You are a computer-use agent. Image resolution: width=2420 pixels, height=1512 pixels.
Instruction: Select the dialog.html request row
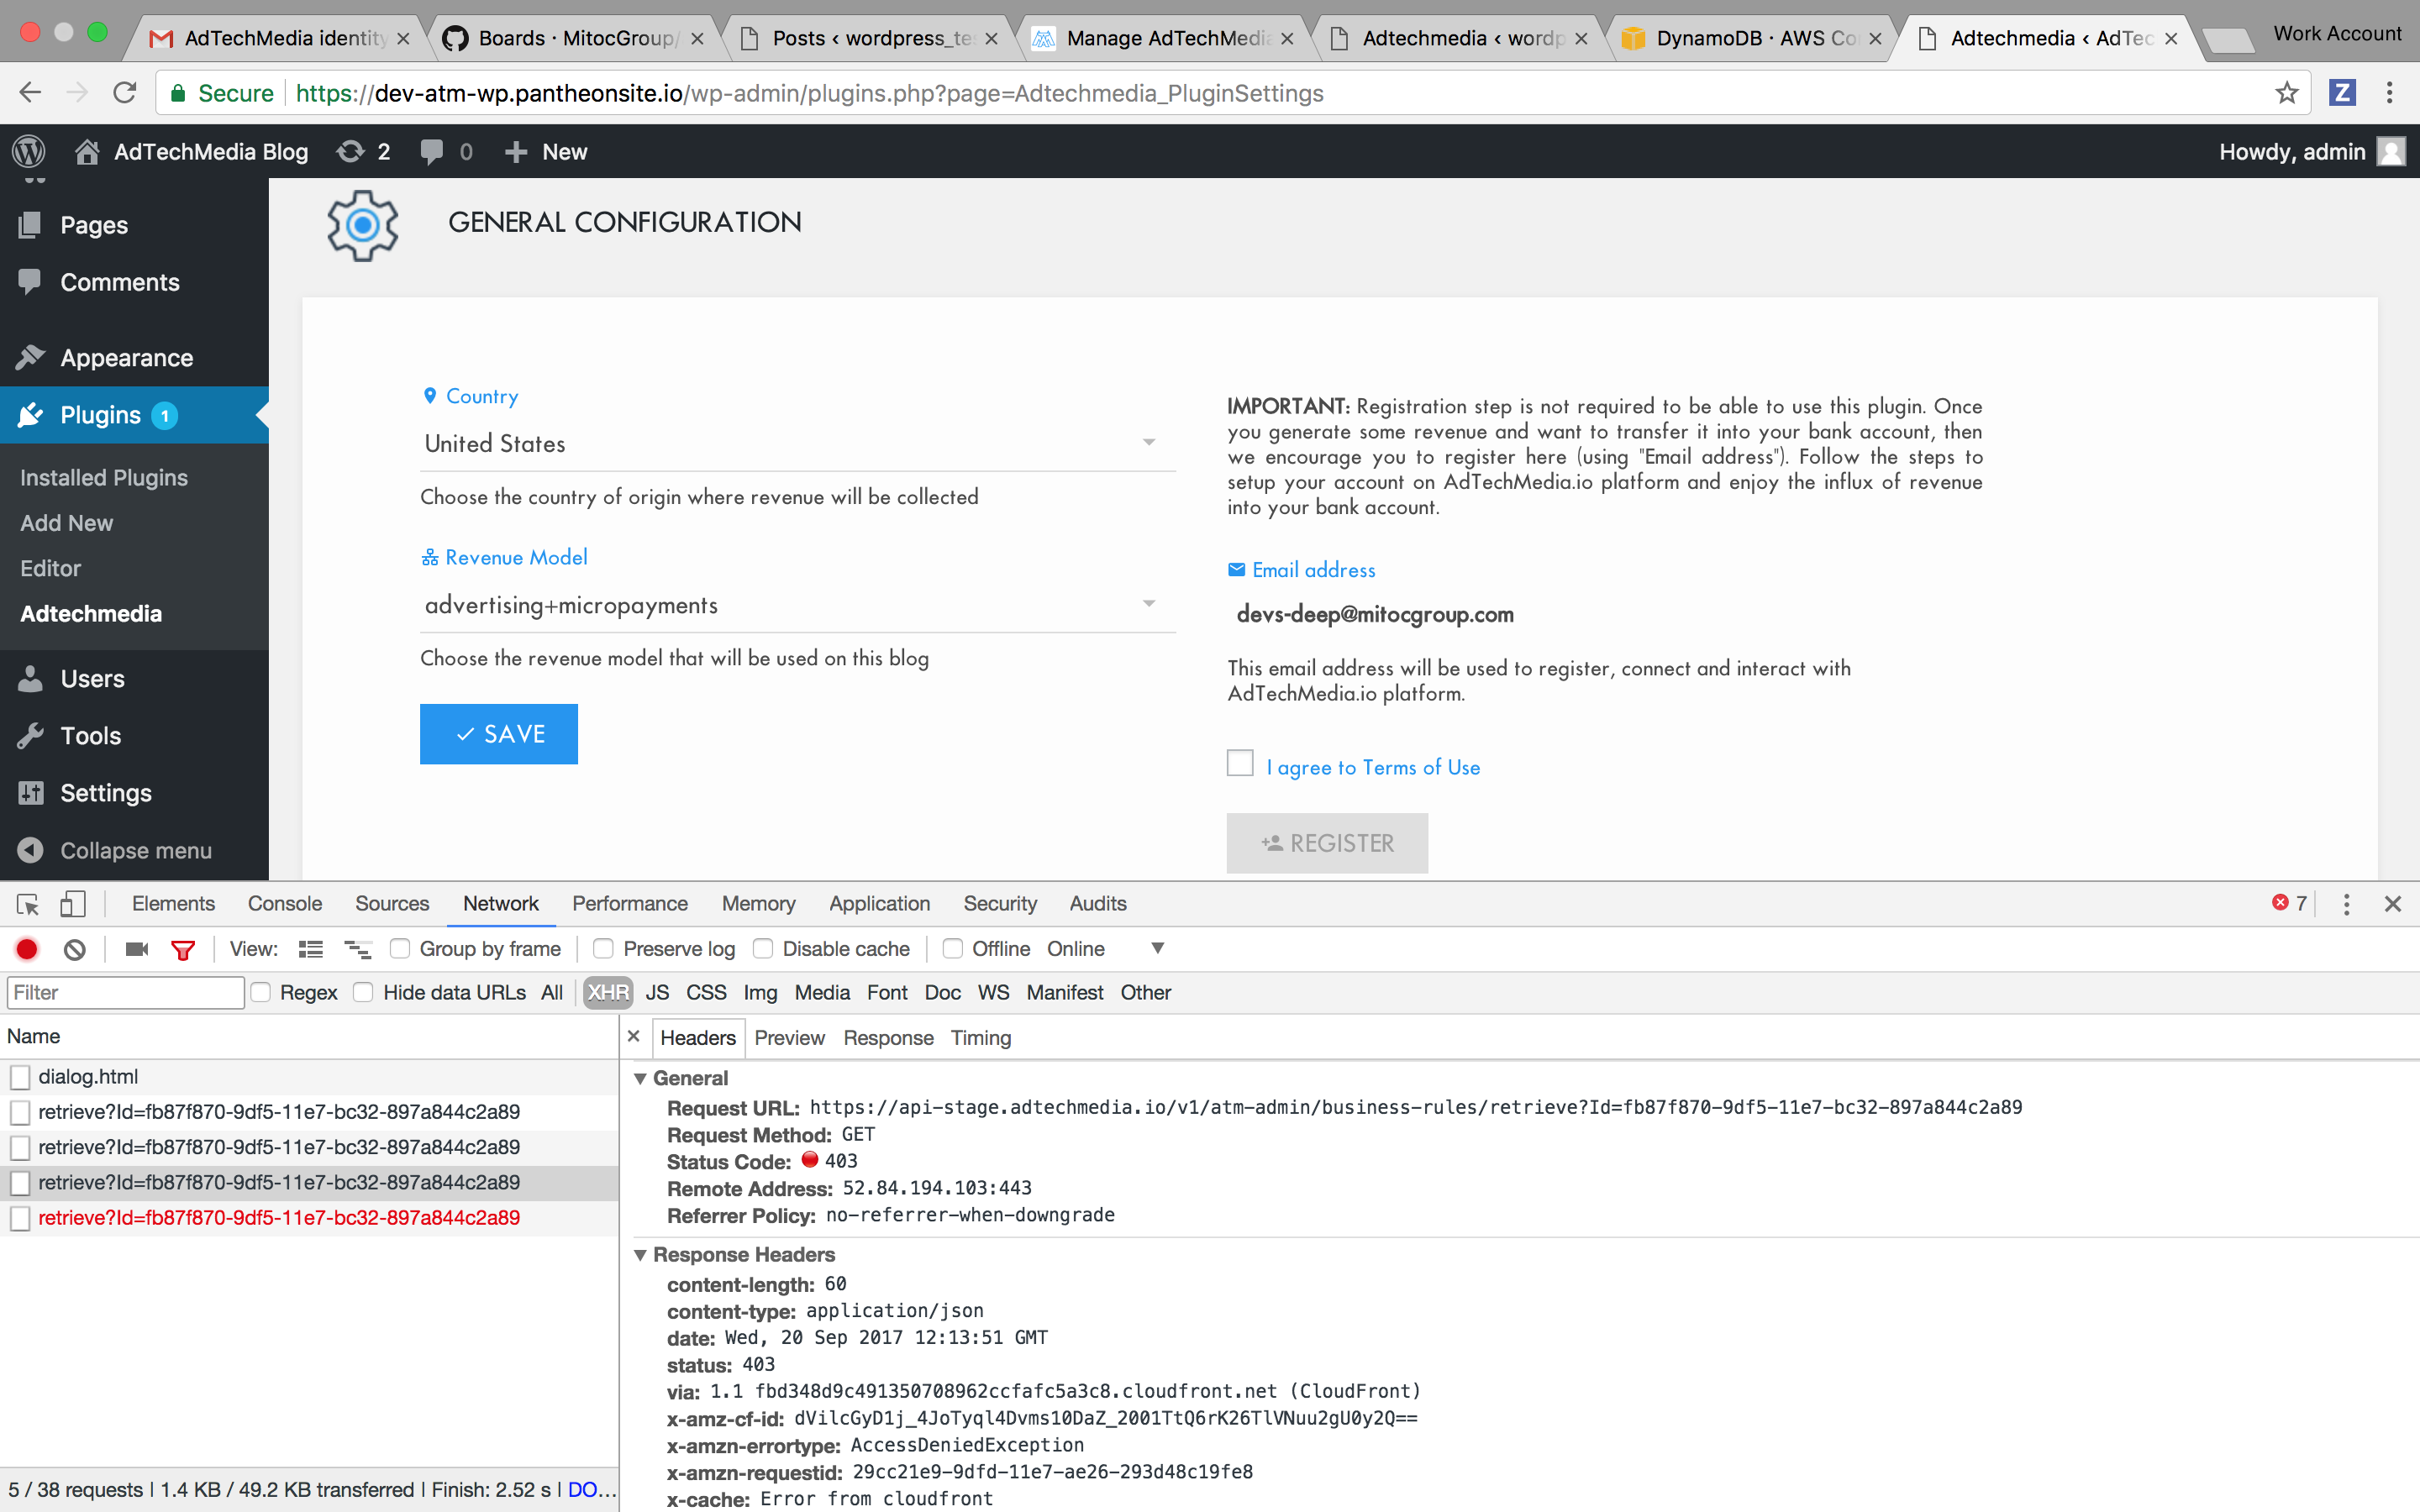coord(309,1077)
